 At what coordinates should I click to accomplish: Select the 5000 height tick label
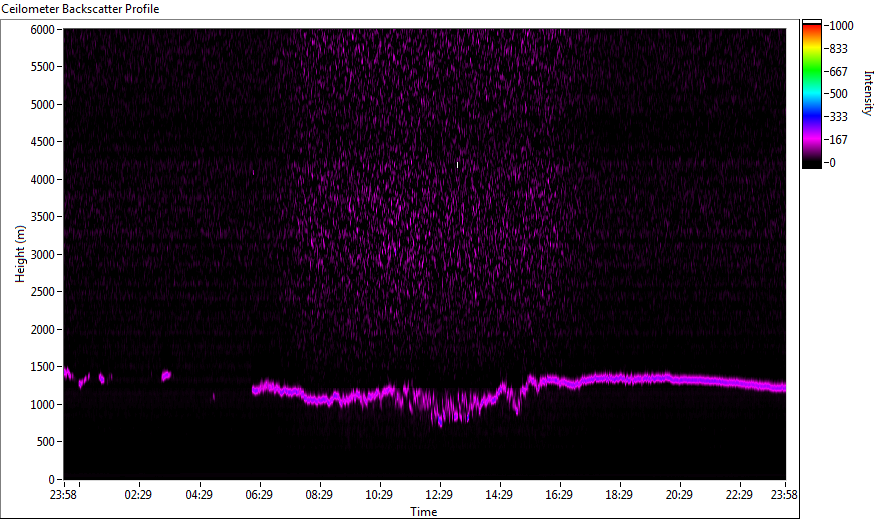click(43, 105)
